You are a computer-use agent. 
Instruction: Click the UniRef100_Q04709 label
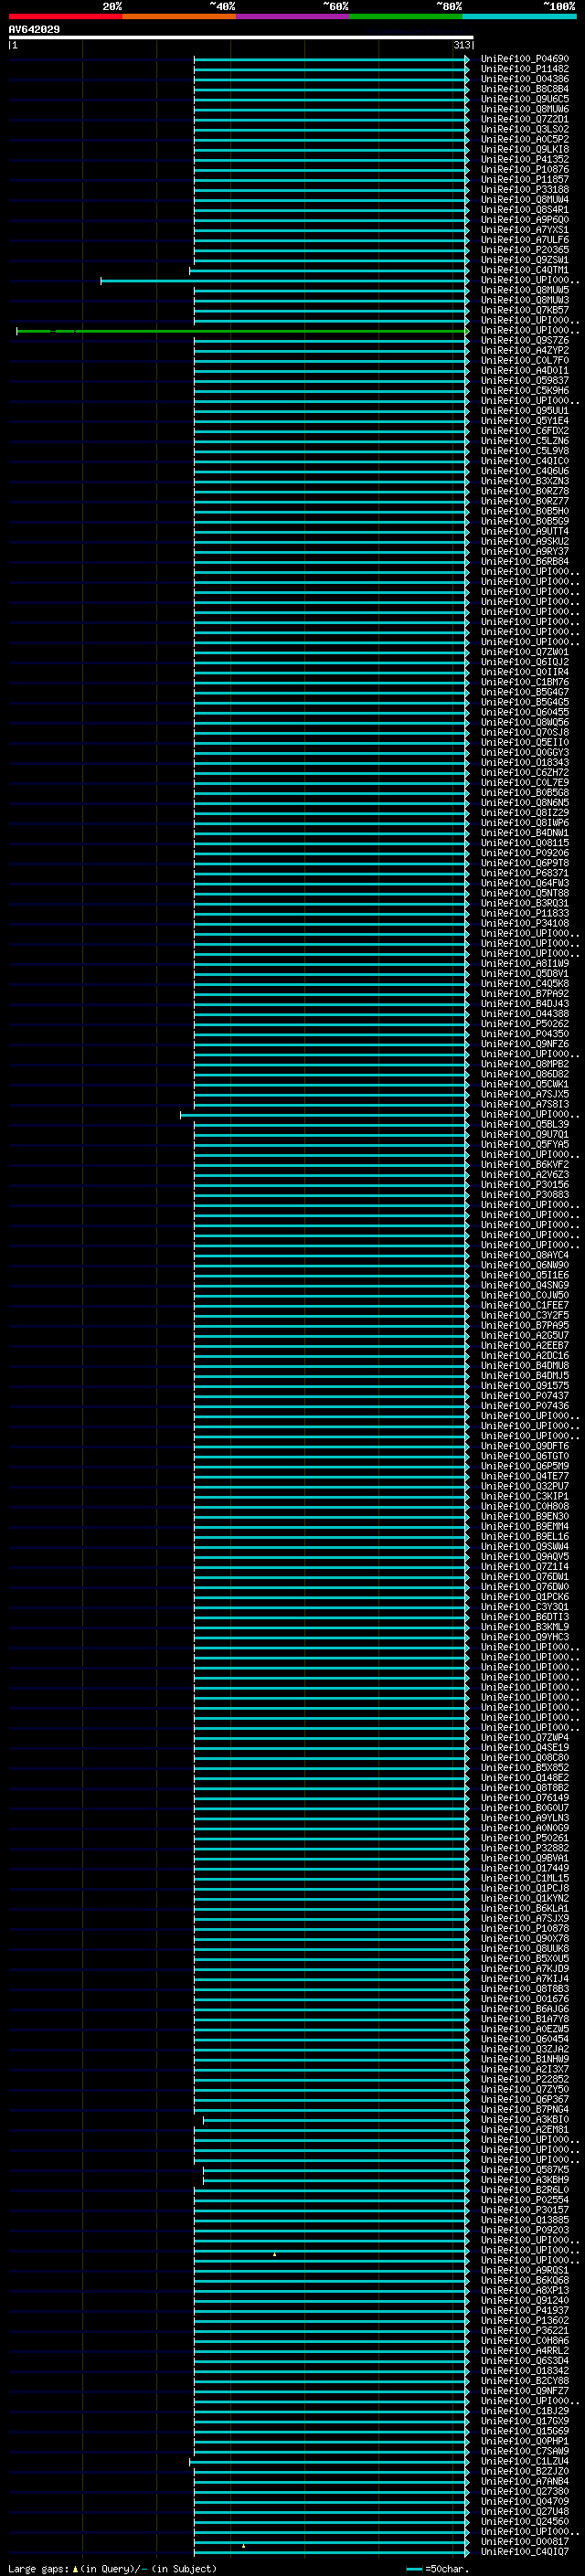pyautogui.click(x=524, y=2501)
